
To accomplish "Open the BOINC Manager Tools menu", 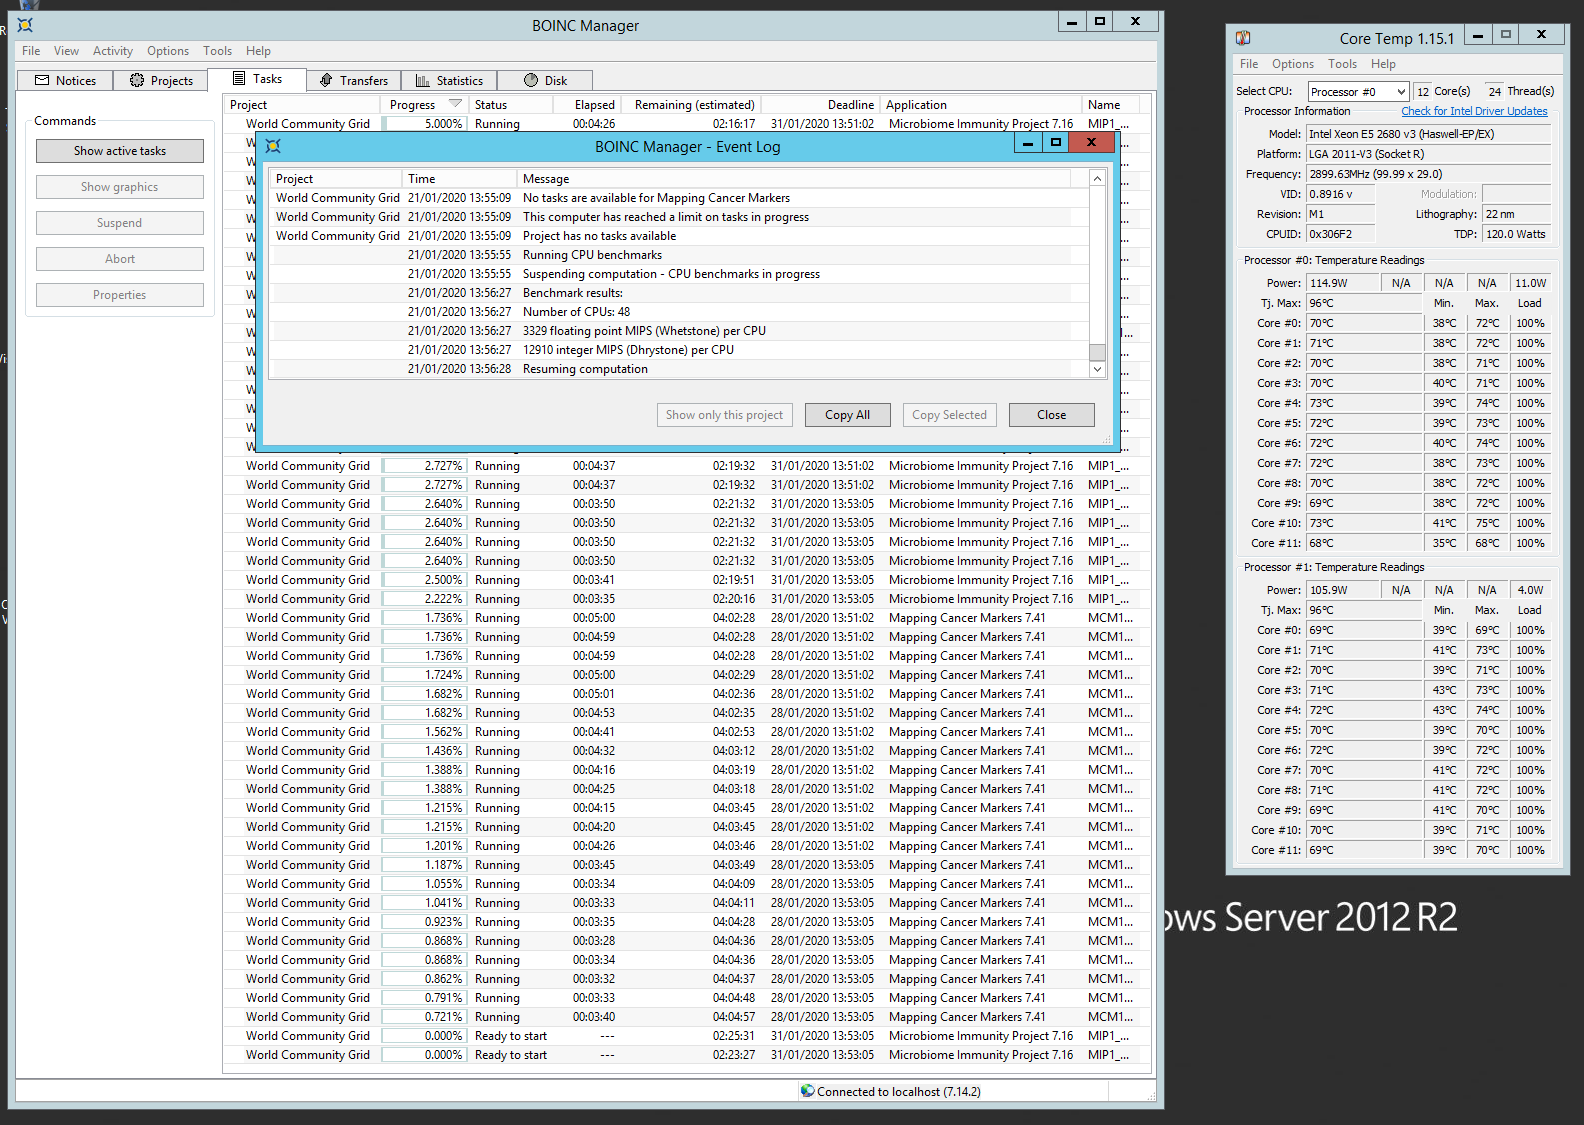I will click(217, 51).
